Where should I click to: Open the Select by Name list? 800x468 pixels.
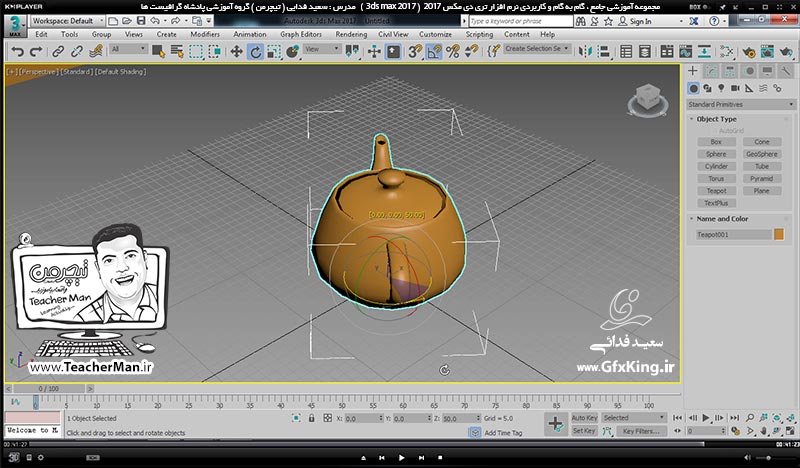[x=177, y=52]
